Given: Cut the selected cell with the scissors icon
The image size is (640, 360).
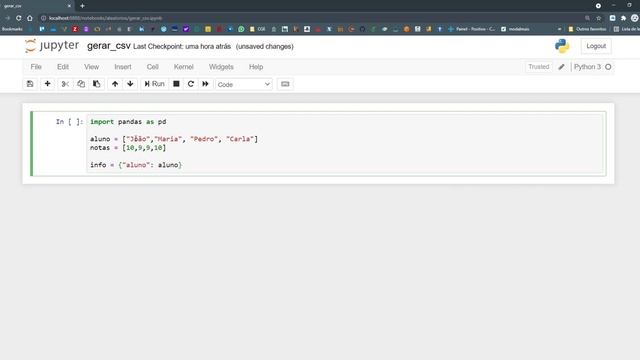Looking at the screenshot, I should pos(65,84).
